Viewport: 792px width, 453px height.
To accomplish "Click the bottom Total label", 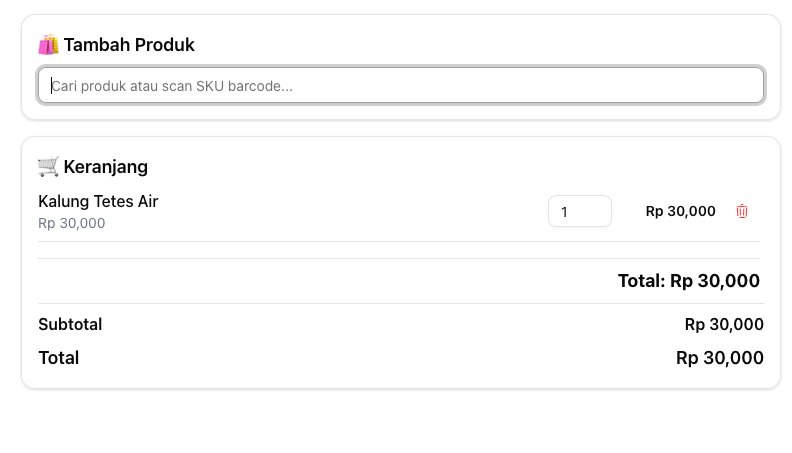I will [58, 358].
